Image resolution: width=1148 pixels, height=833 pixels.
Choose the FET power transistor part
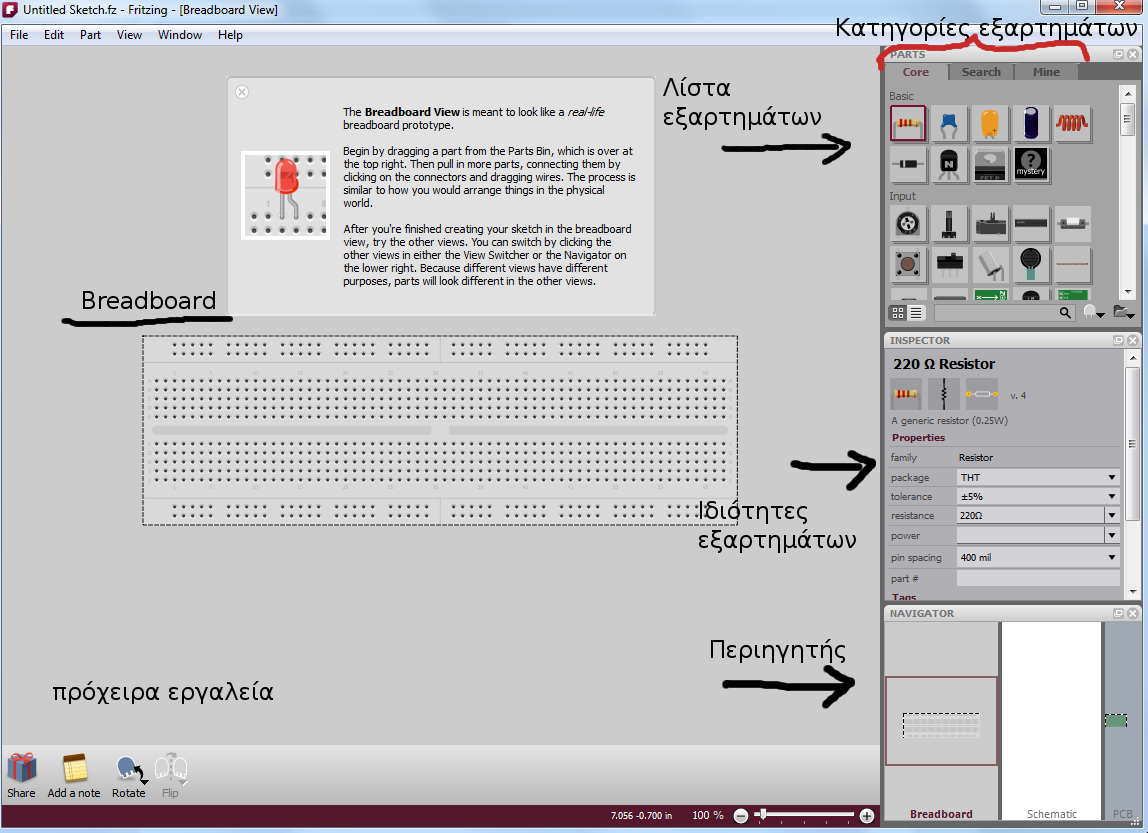pos(990,164)
